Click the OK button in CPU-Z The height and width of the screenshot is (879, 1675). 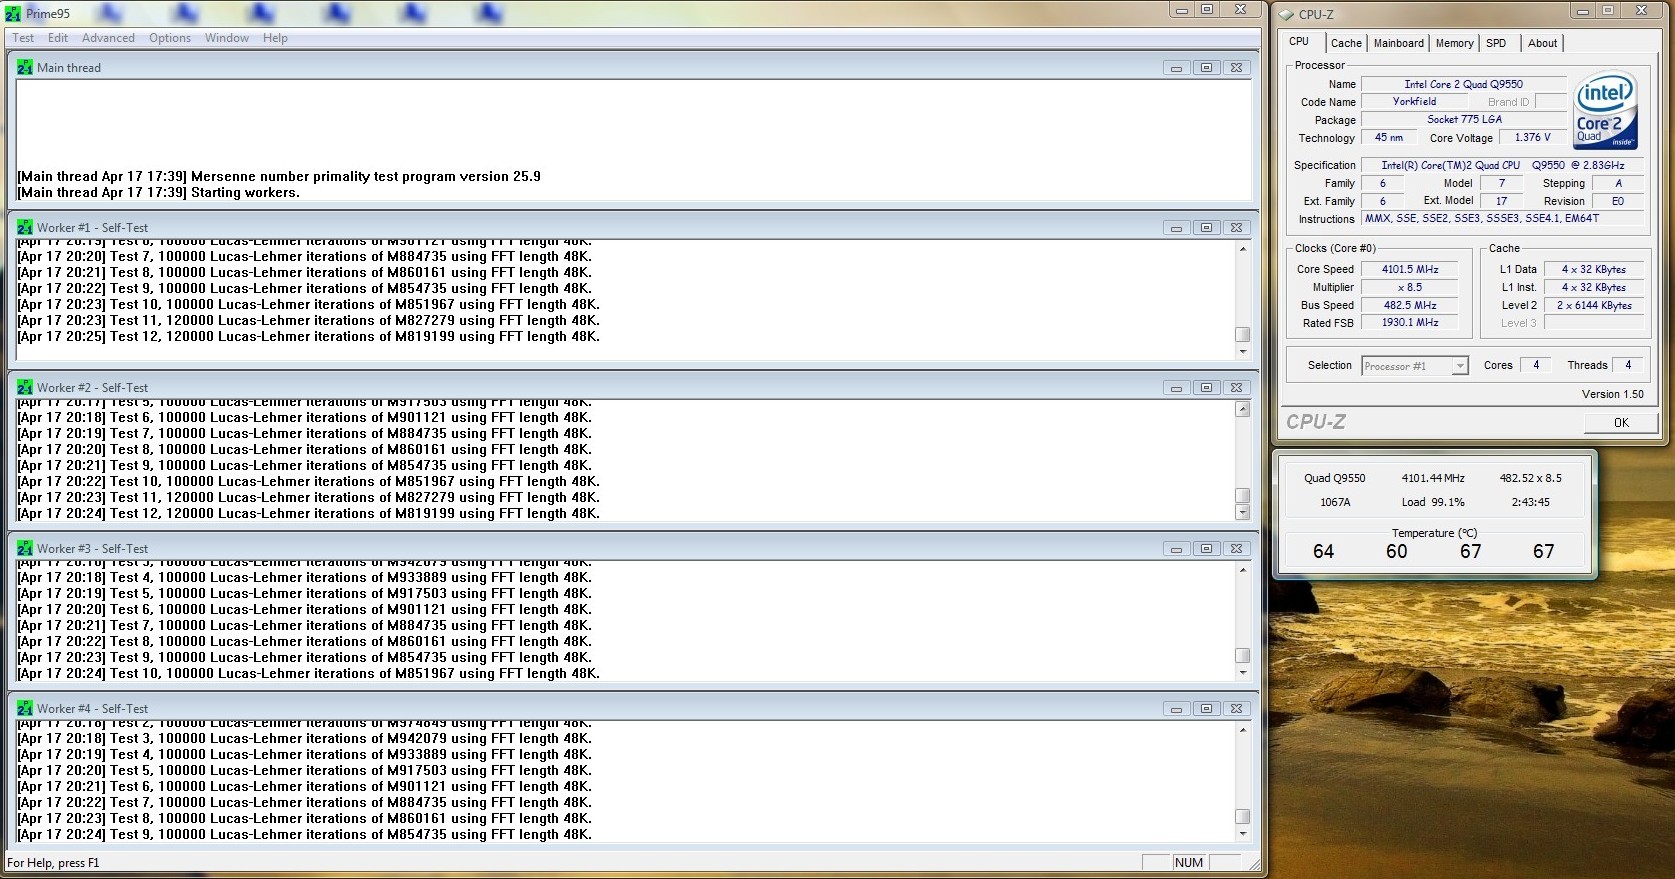pyautogui.click(x=1621, y=422)
